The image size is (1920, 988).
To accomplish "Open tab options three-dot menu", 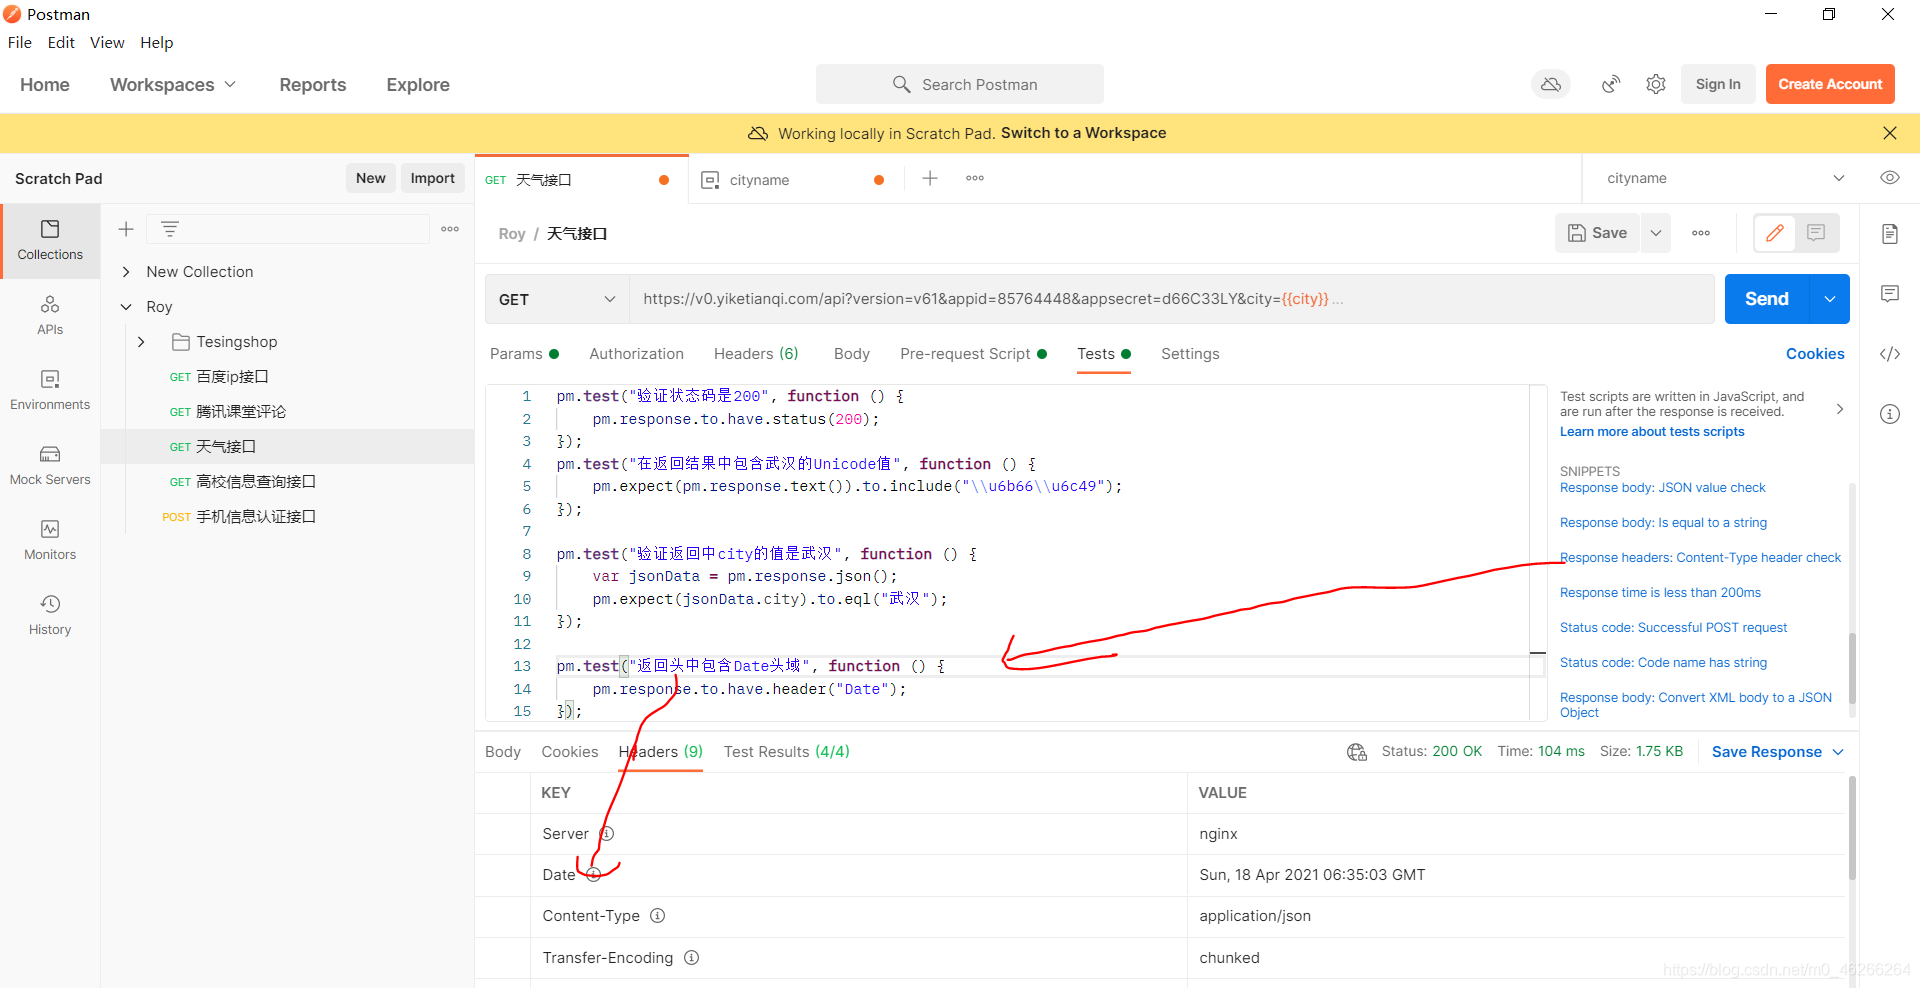I will 975,178.
